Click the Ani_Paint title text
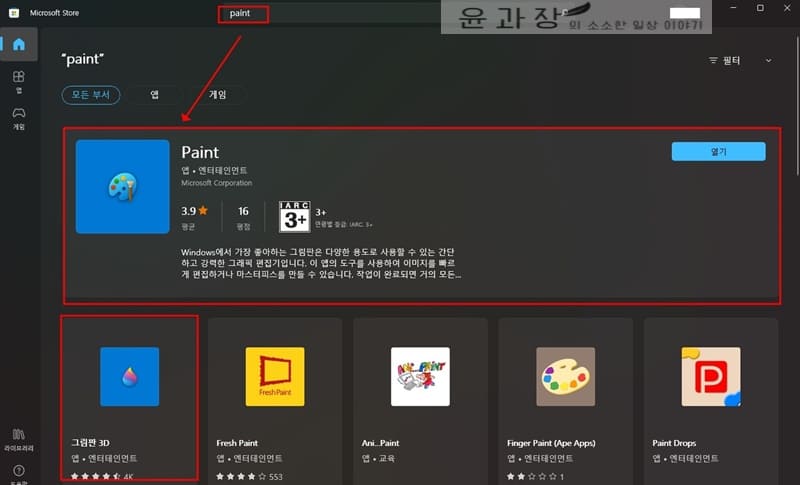The height and width of the screenshot is (485, 800). [x=381, y=443]
